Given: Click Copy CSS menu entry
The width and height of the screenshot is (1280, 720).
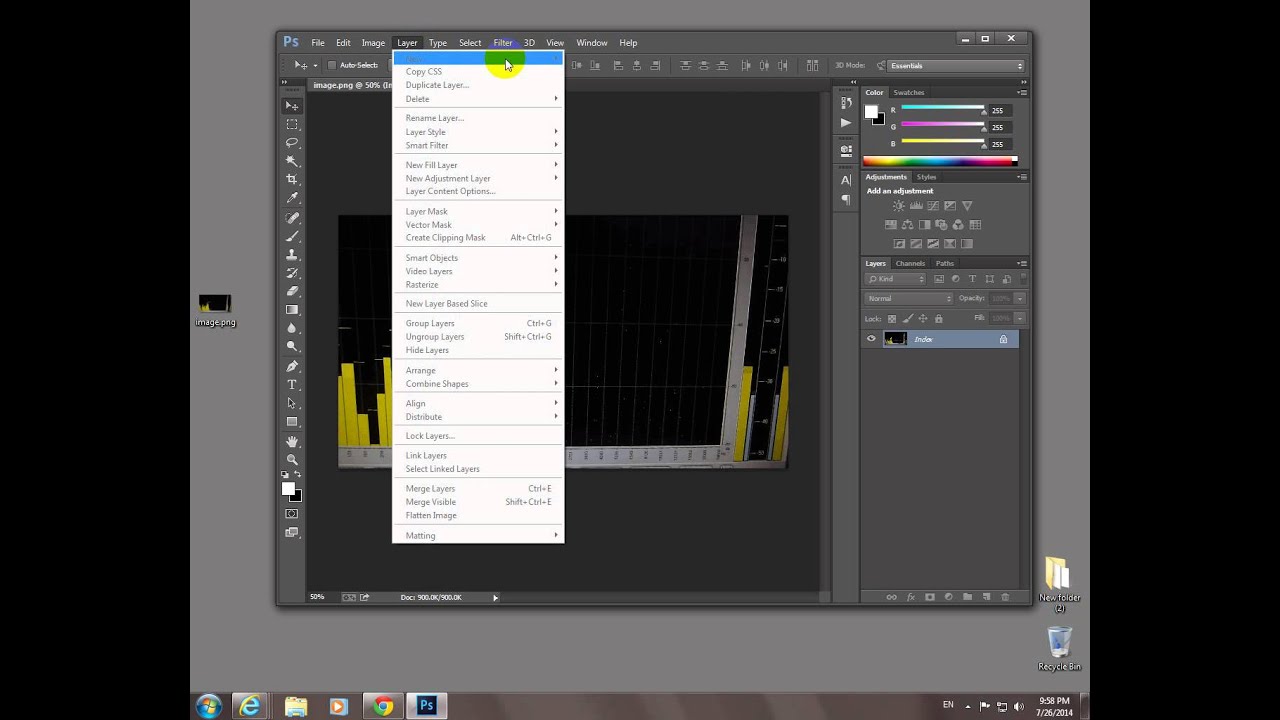Looking at the screenshot, I should (x=479, y=72).
